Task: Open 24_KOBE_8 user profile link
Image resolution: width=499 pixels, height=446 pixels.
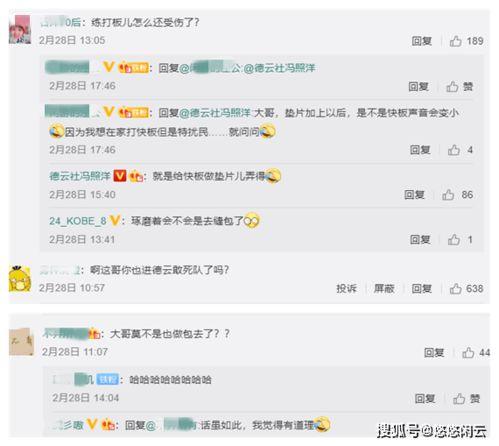Action: coord(78,221)
